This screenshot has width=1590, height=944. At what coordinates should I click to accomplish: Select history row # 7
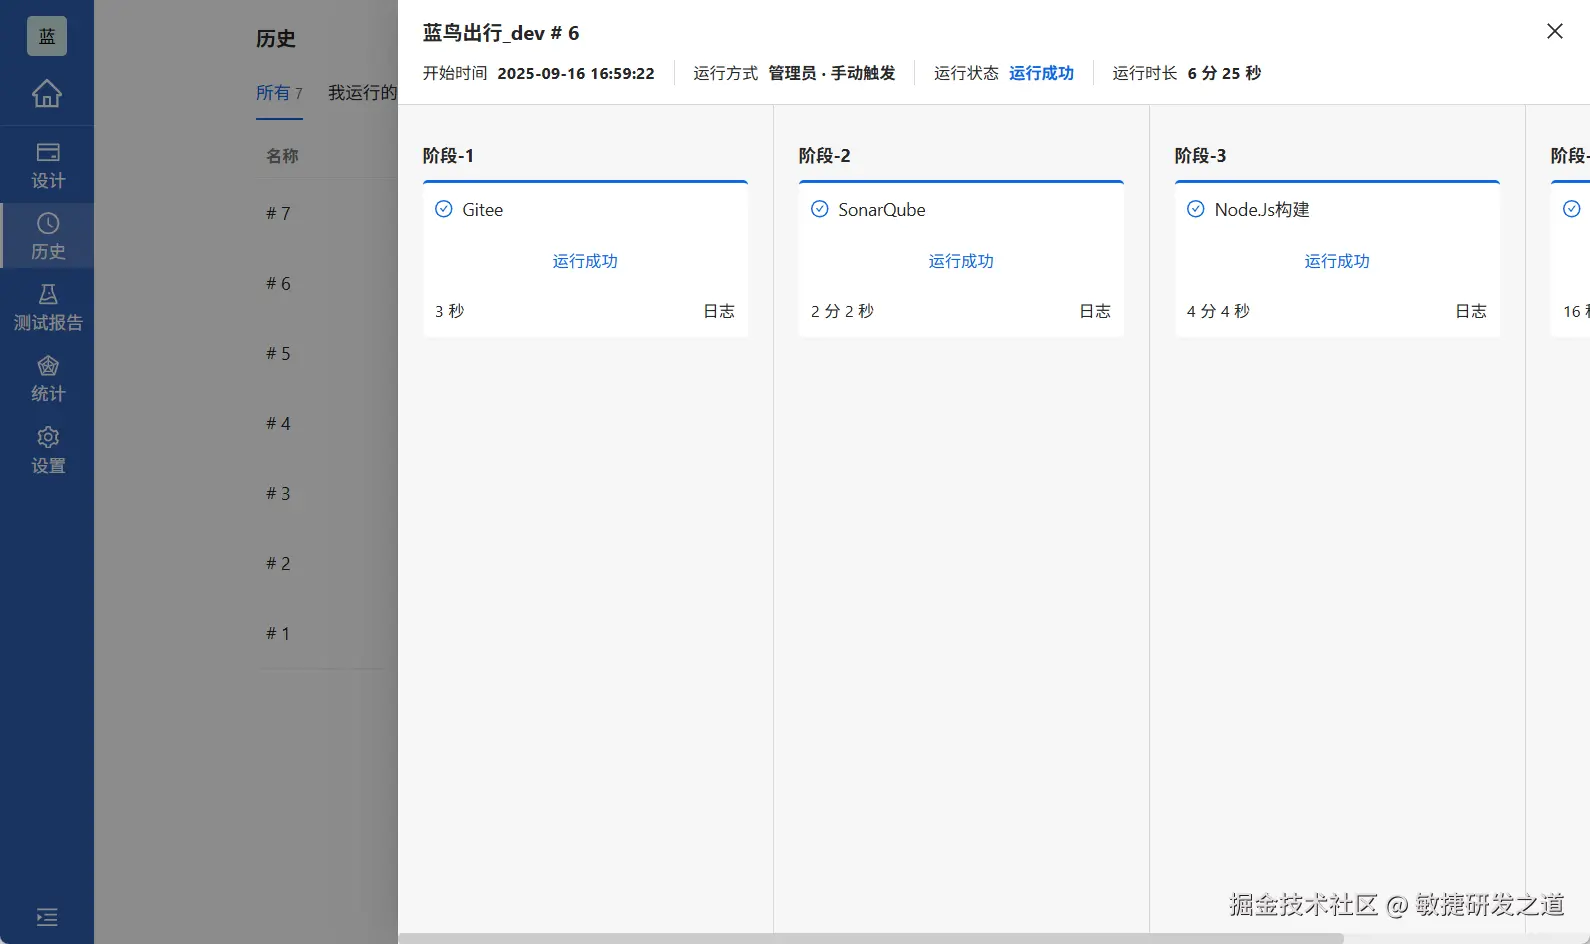pos(278,213)
